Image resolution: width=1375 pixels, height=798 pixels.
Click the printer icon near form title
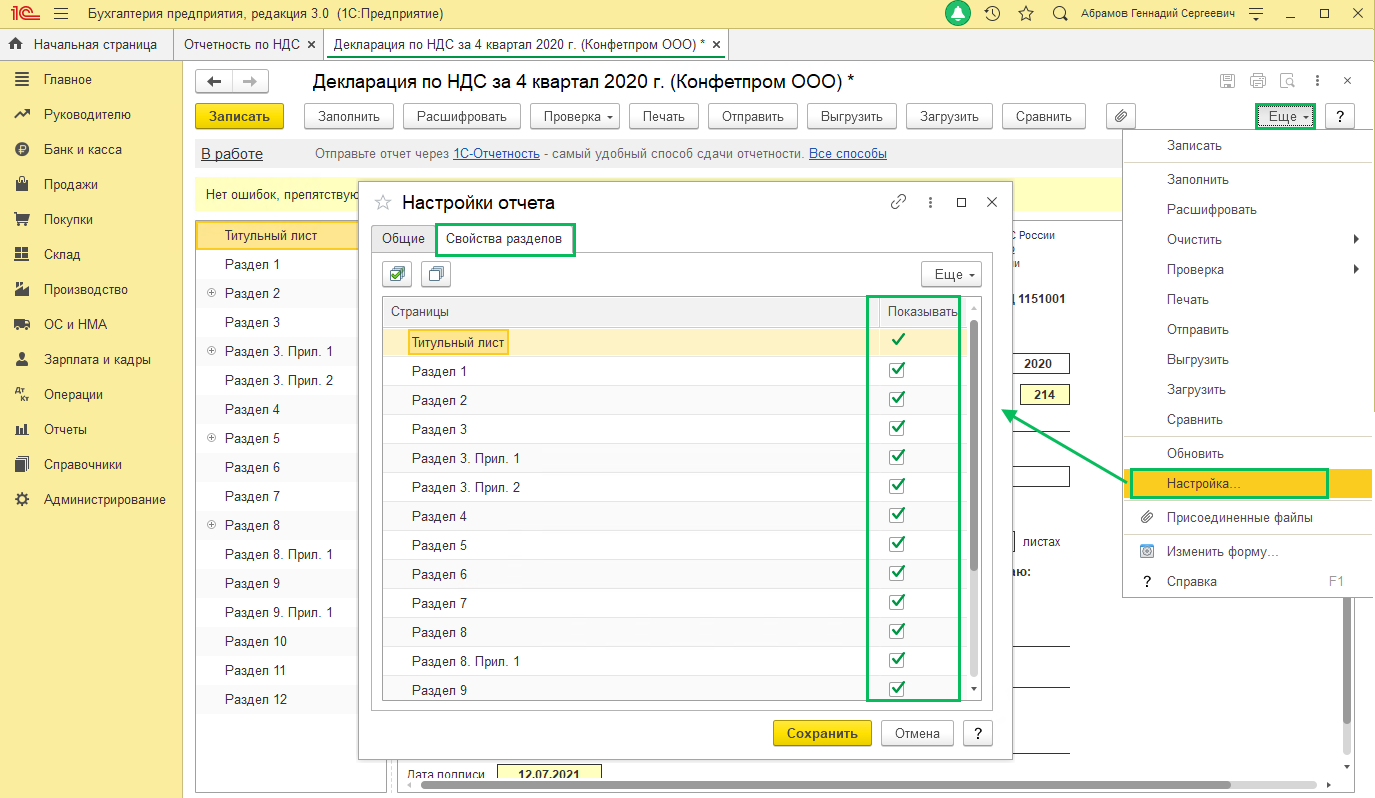pyautogui.click(x=1258, y=81)
